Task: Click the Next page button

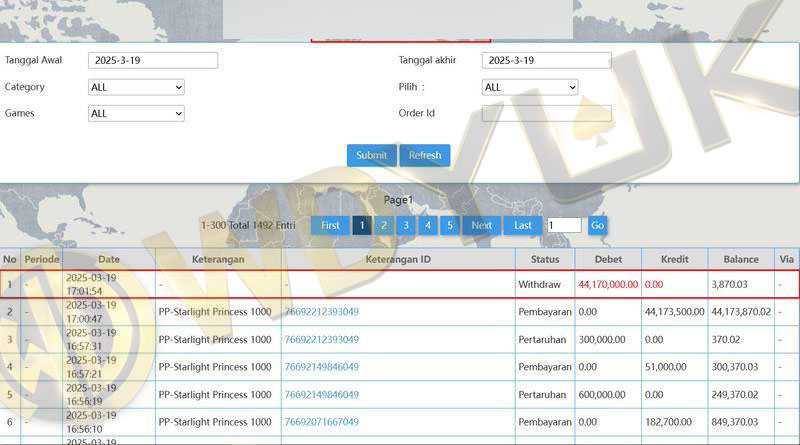Action: click(482, 226)
